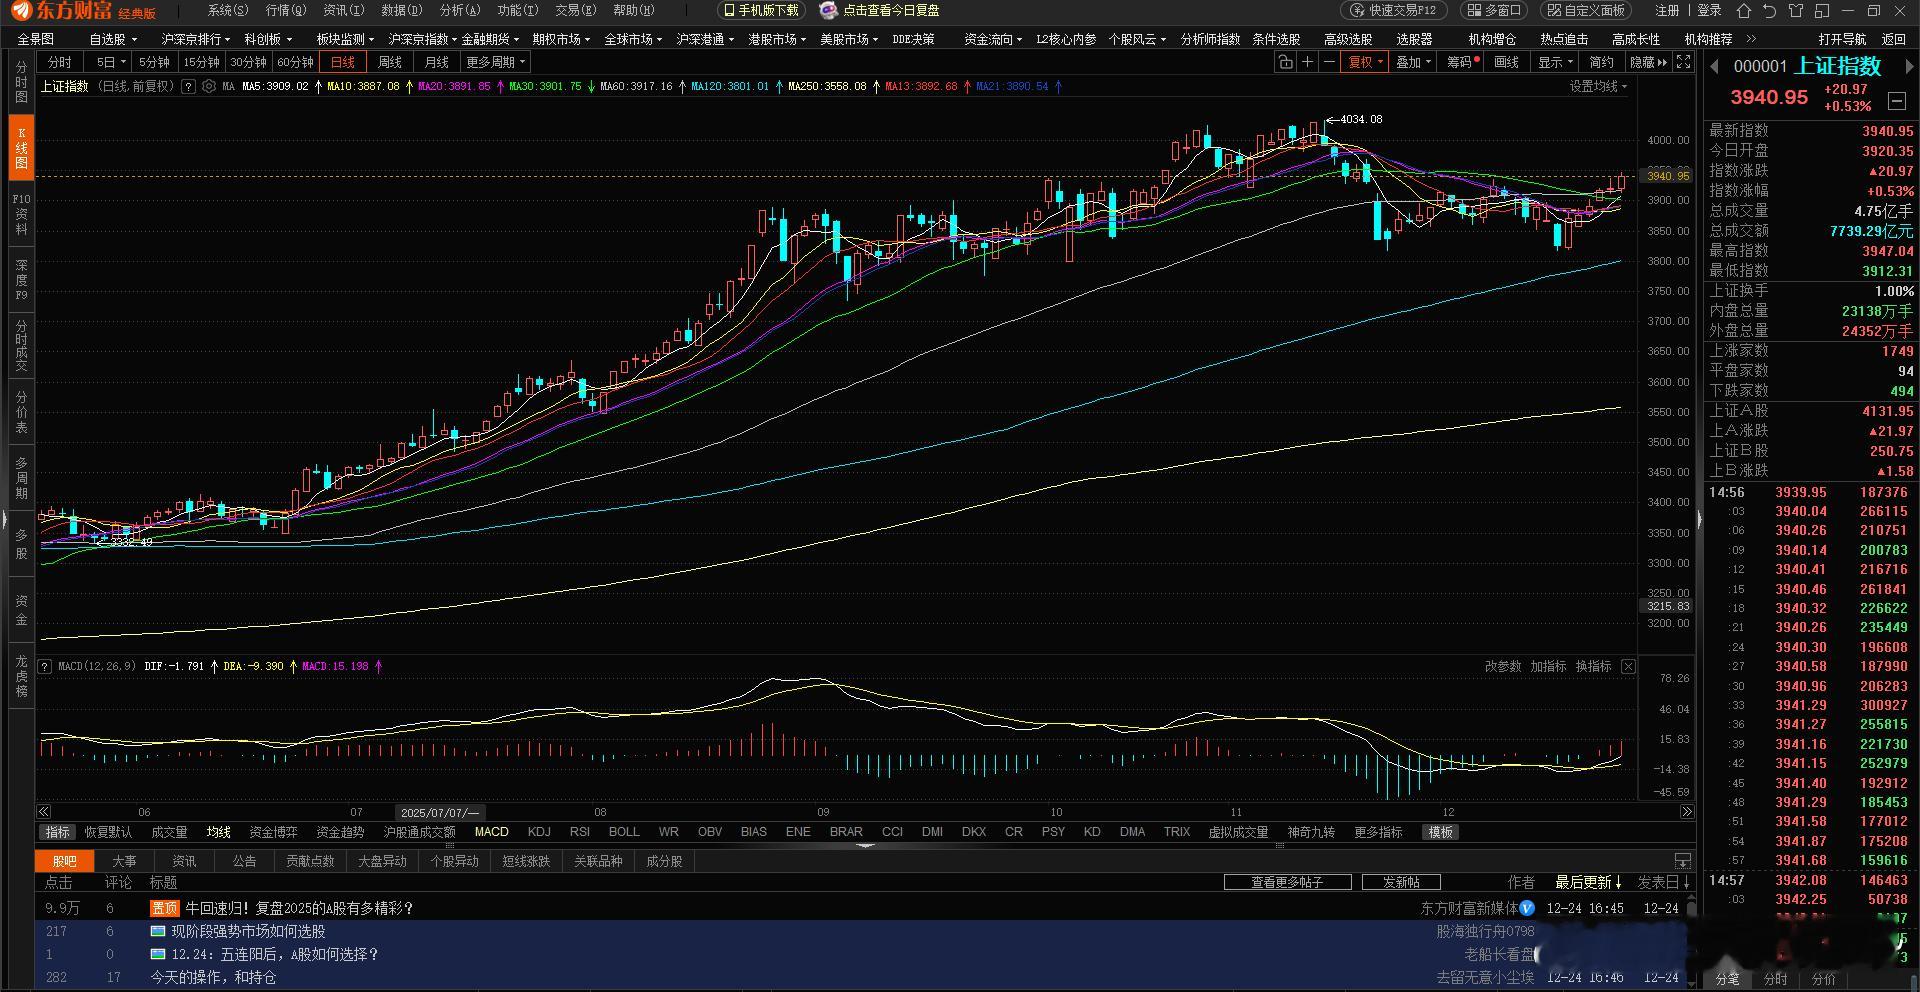Close the MACD indicator pane
Screen dimensions: 1920x992
coord(1628,666)
